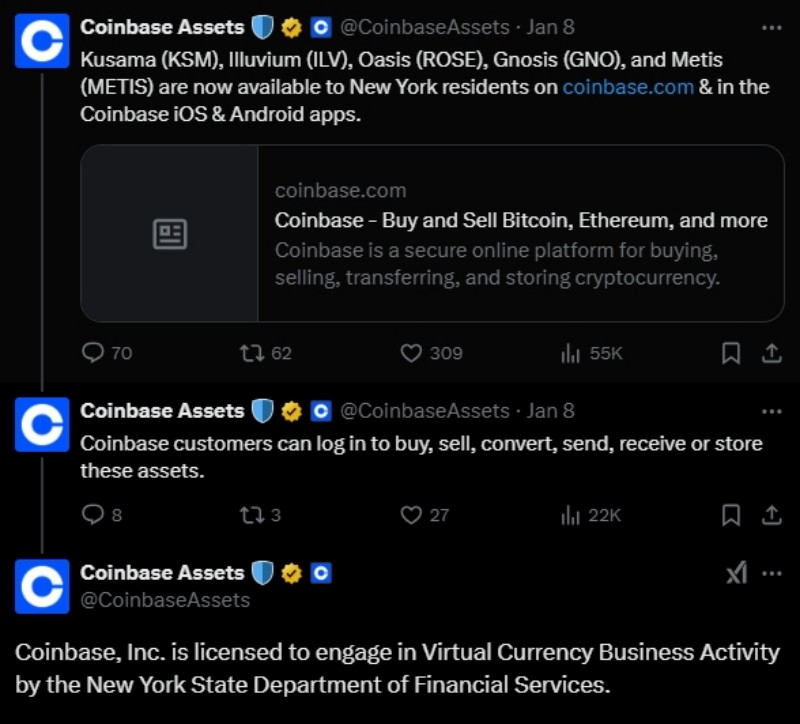Reply to the second tweet with 8 replies
The width and height of the screenshot is (800, 724).
click(x=92, y=515)
